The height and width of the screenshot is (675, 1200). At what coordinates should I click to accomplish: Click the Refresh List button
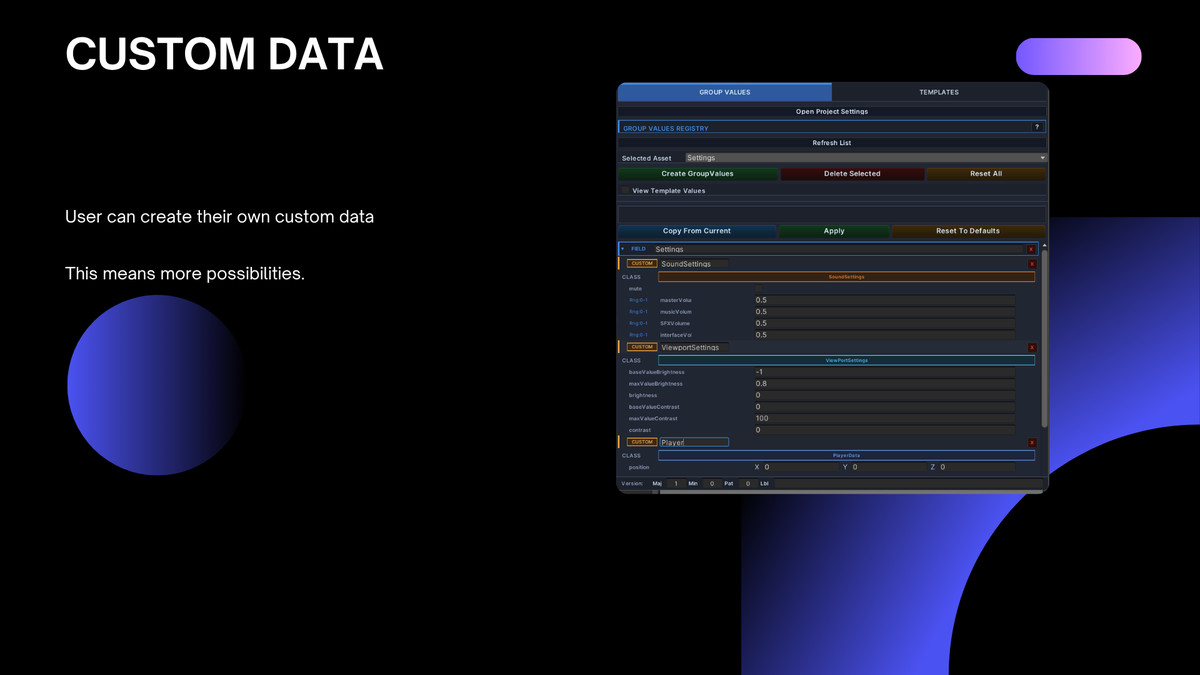pyautogui.click(x=832, y=143)
